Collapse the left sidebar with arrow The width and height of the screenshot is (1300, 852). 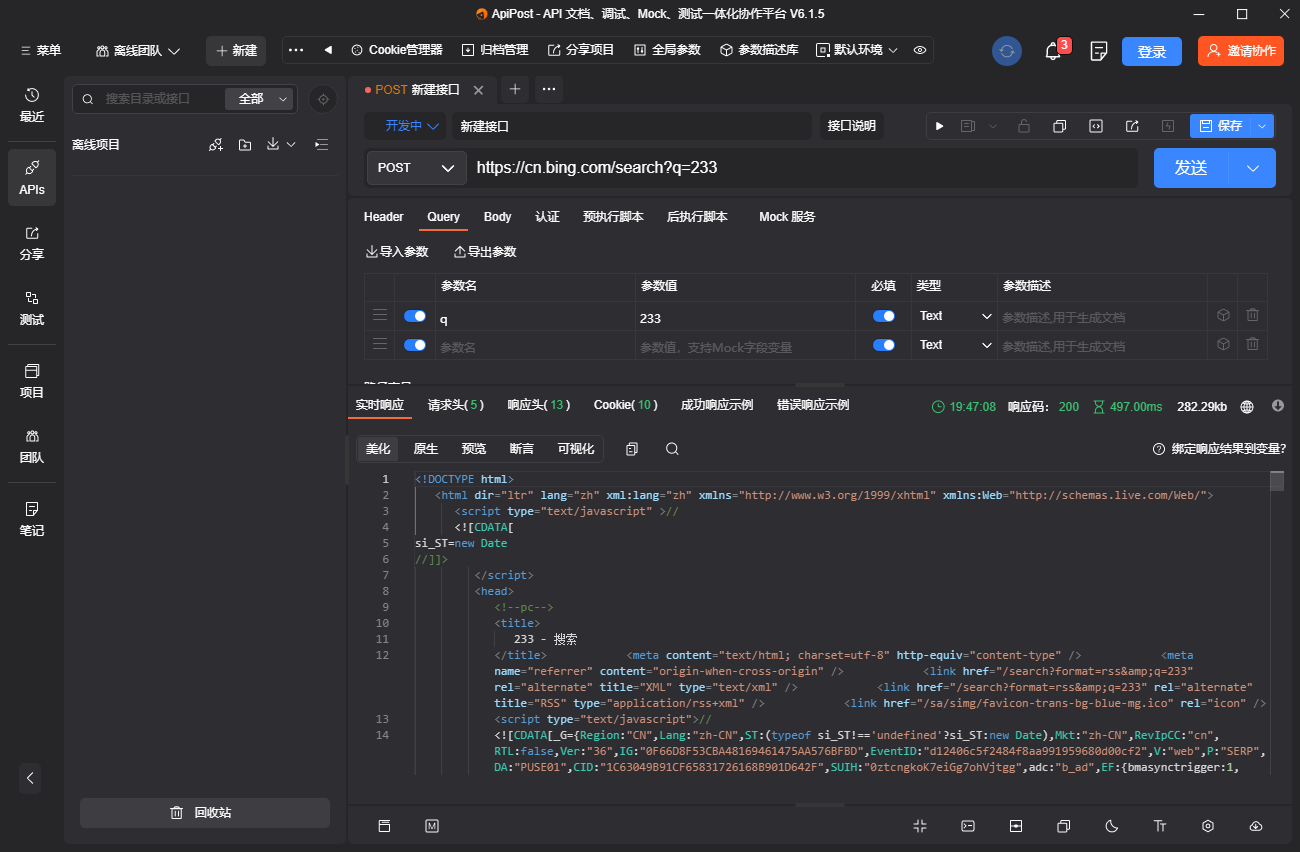pyautogui.click(x=30, y=778)
